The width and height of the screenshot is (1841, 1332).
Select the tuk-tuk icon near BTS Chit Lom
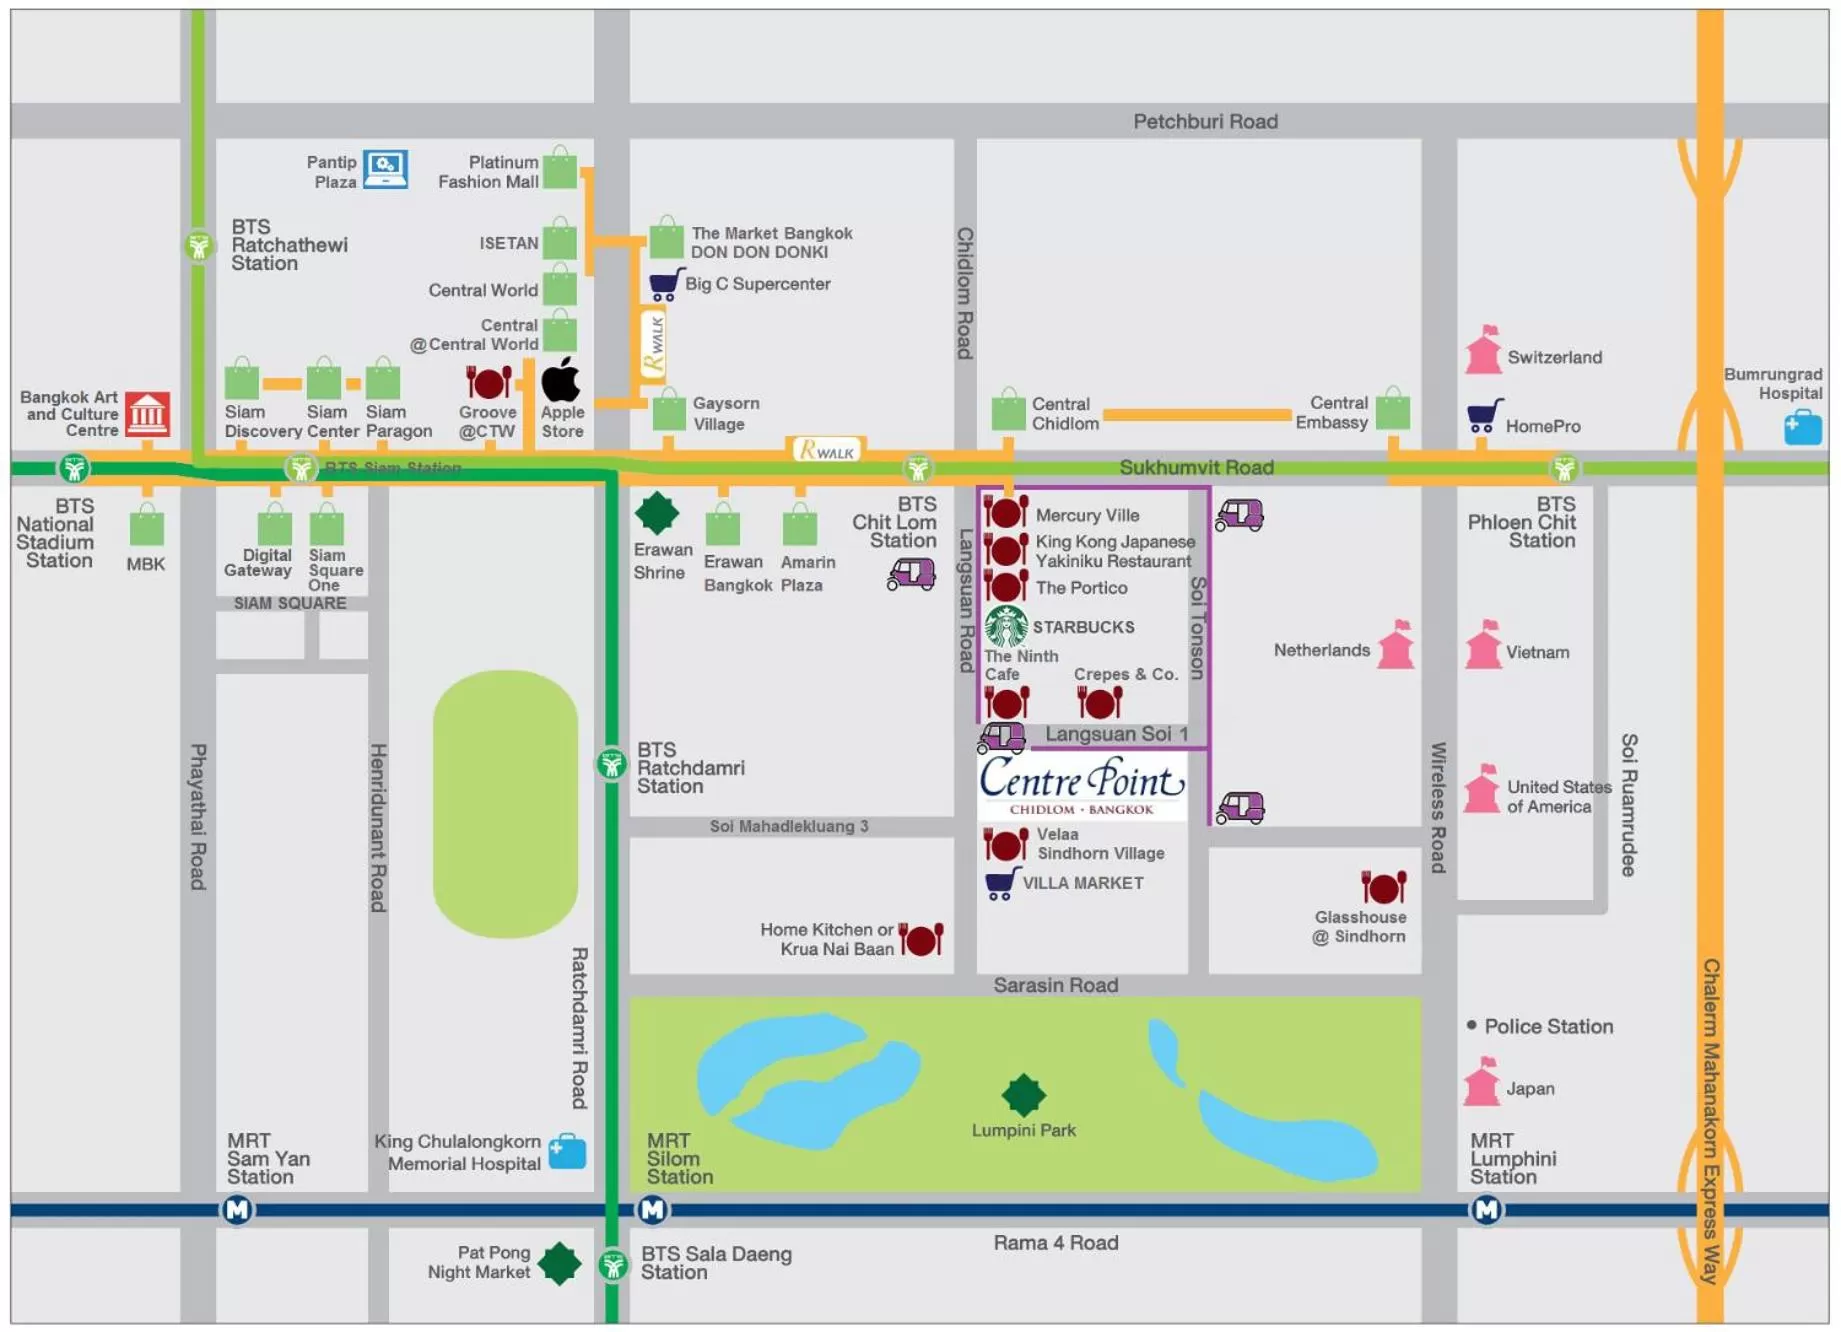coord(911,575)
